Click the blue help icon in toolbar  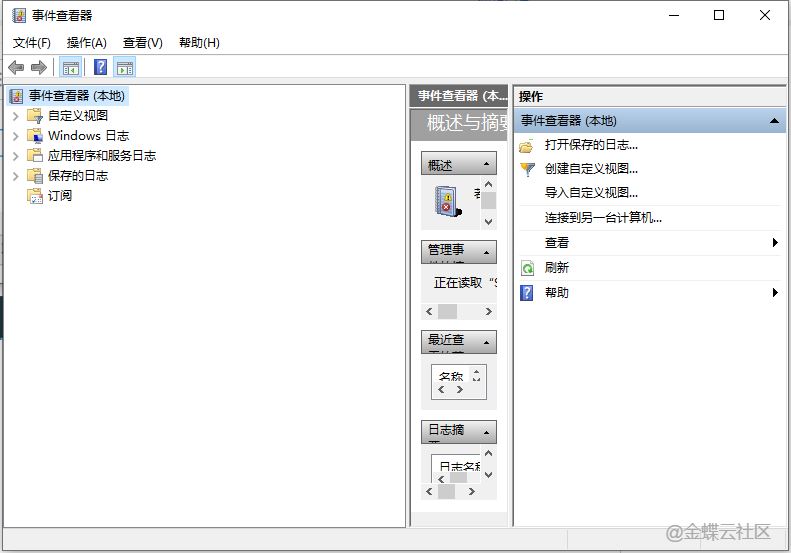click(100, 68)
